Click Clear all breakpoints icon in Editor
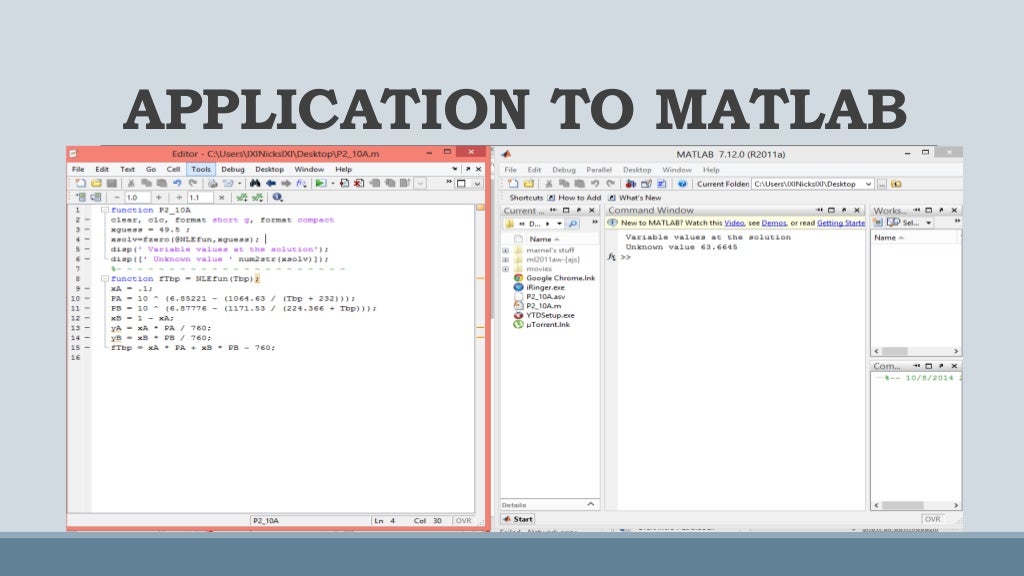Image resolution: width=1024 pixels, height=576 pixels. tap(359, 184)
